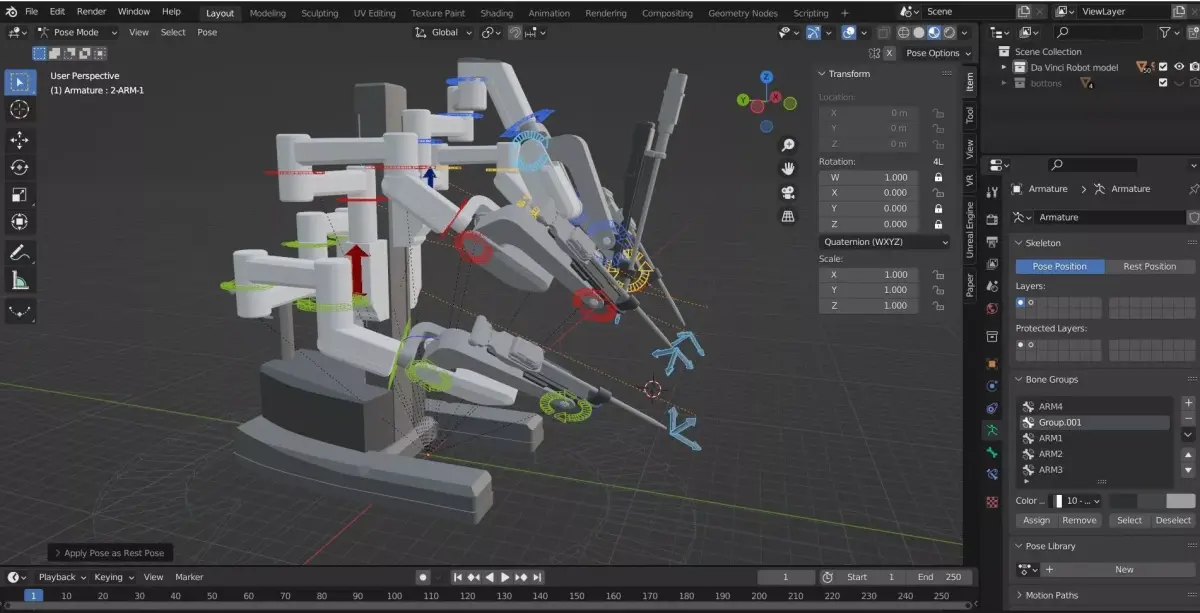This screenshot has height=613, width=1200.
Task: Click Apply Pose as Rest Pose
Action: coord(109,553)
